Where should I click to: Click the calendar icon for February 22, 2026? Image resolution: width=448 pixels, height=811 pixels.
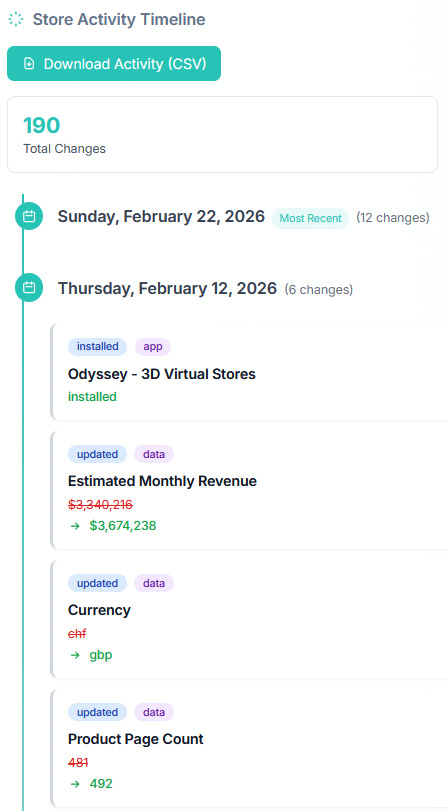(x=29, y=216)
